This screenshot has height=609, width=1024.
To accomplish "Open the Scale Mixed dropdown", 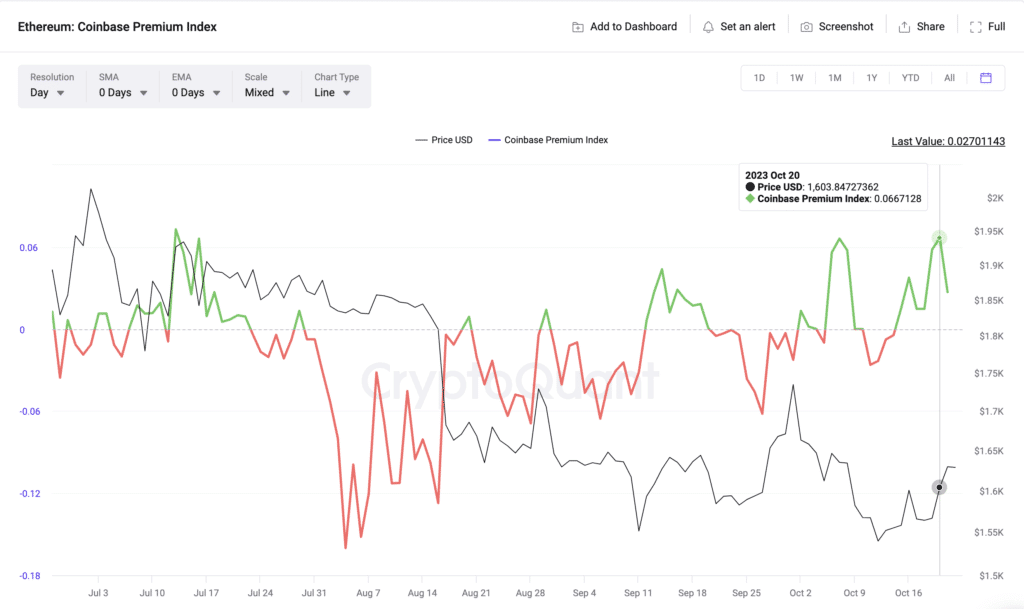I will click(x=267, y=93).
